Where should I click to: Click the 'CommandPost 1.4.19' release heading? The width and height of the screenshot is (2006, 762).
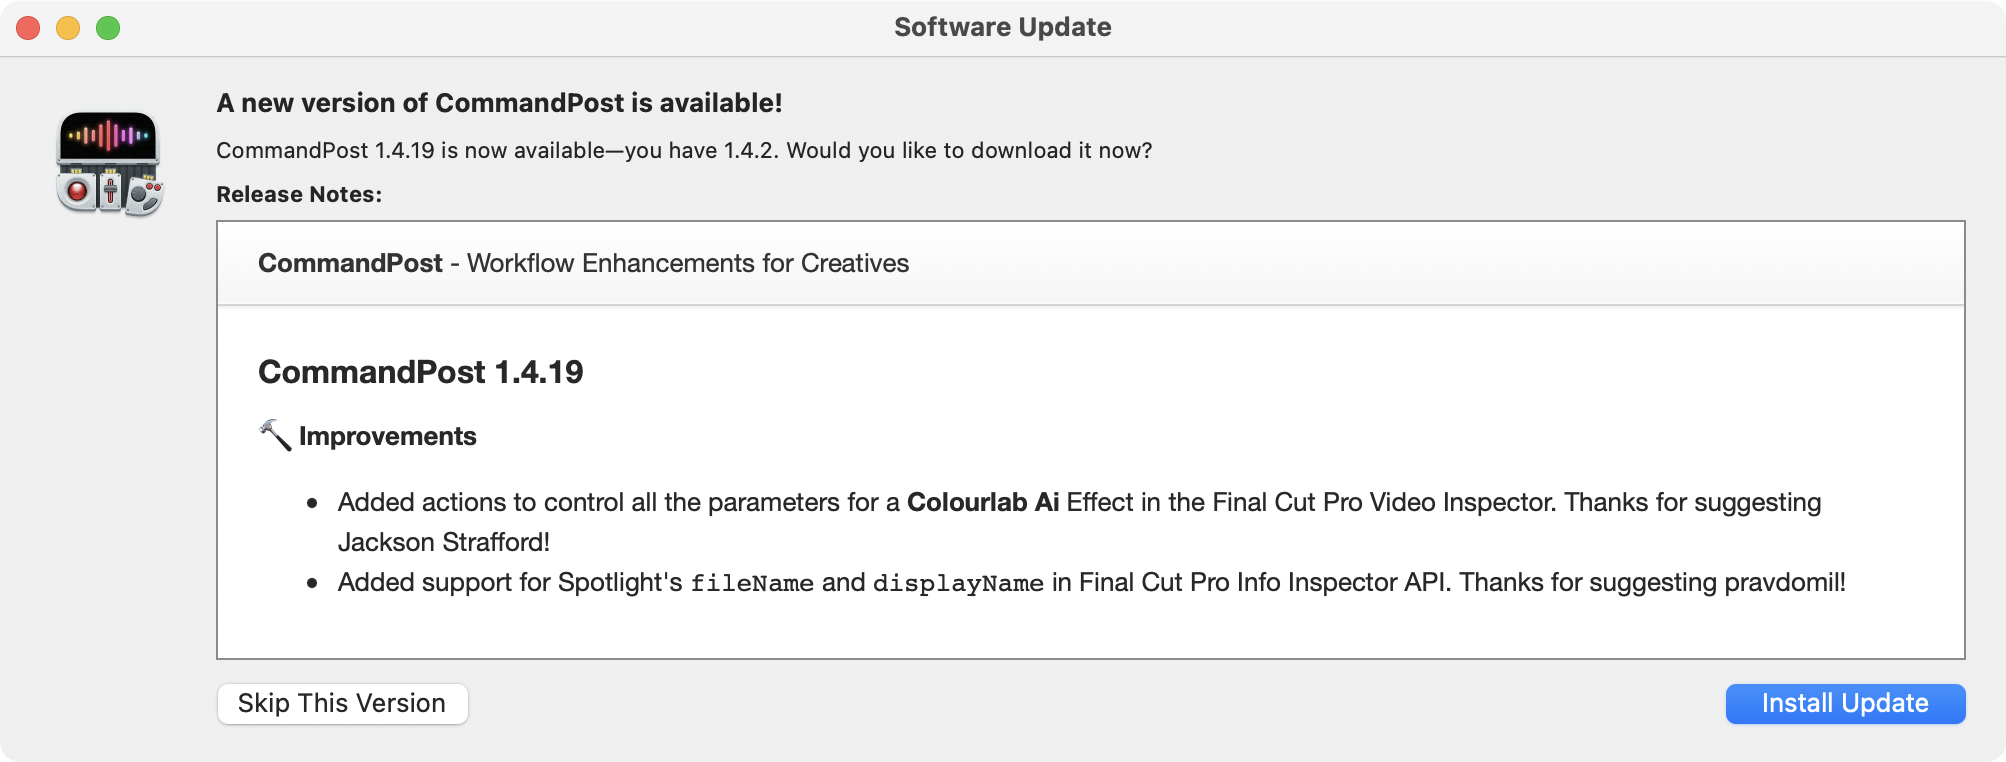(420, 372)
